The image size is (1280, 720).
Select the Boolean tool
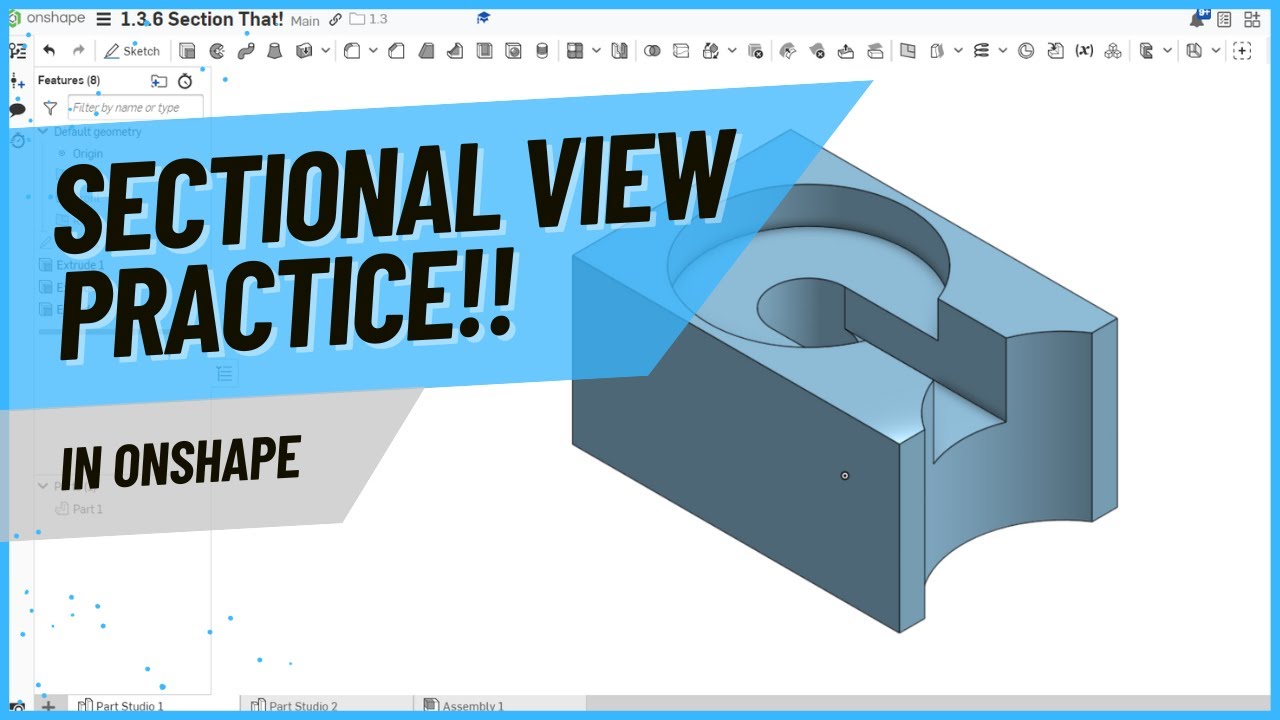pos(652,51)
